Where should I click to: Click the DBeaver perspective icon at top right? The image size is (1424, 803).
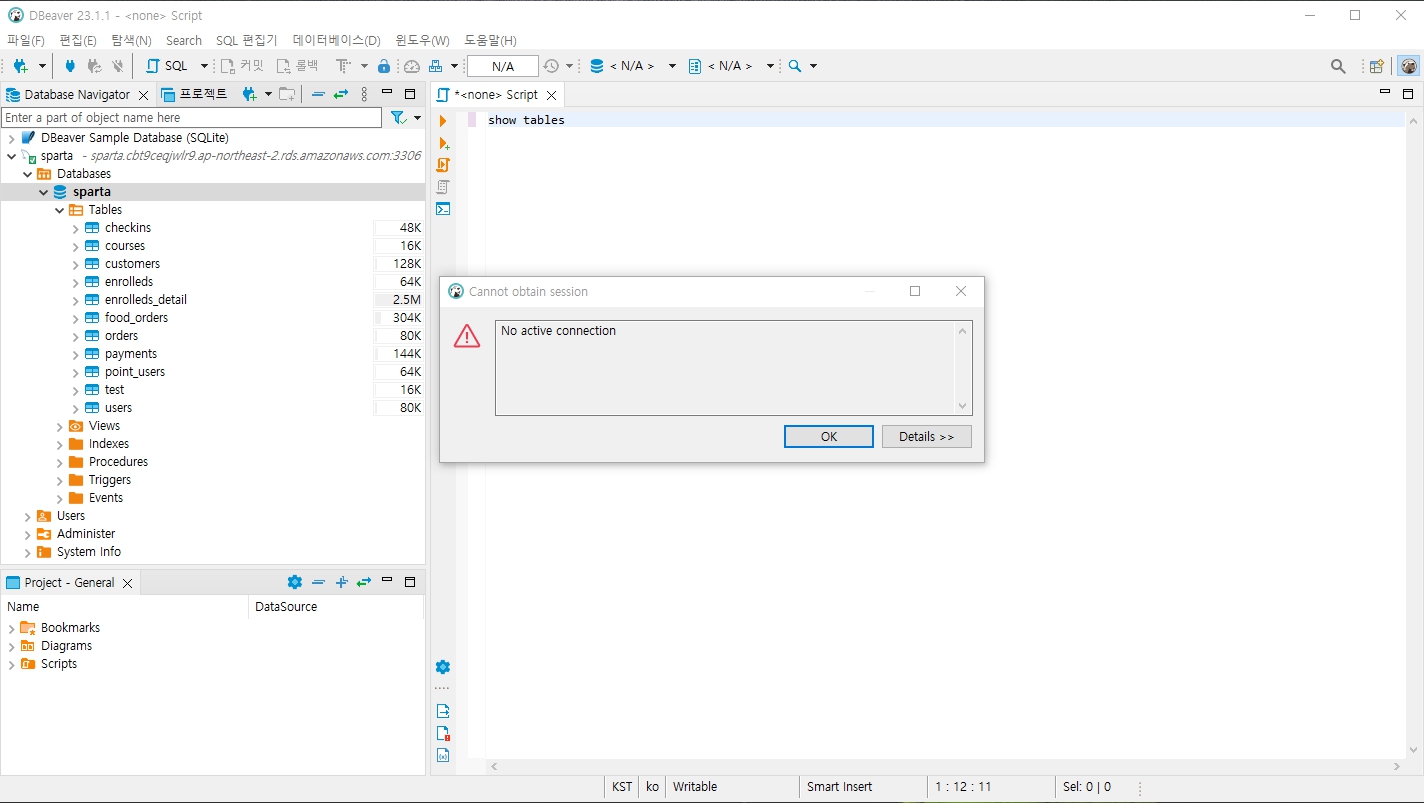tap(1408, 66)
